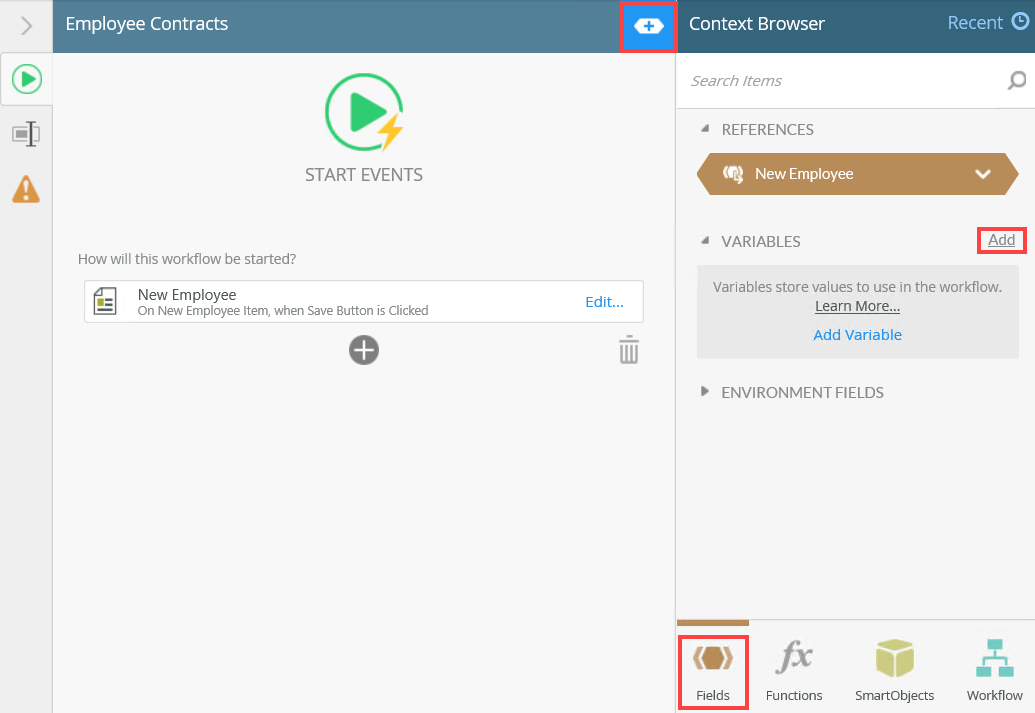The width and height of the screenshot is (1035, 713).
Task: Toggle the Context Browser blue button
Action: pos(648,26)
